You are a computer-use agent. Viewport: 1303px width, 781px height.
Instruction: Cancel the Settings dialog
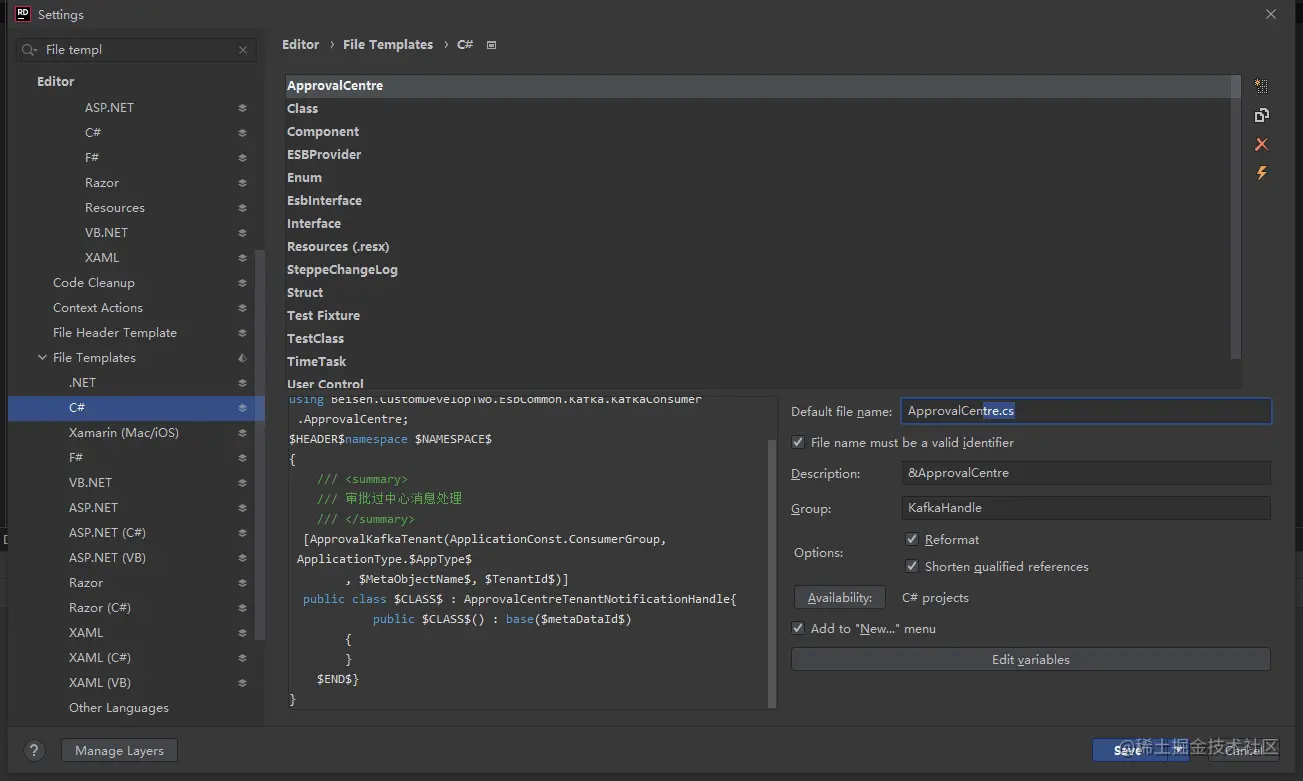1243,750
